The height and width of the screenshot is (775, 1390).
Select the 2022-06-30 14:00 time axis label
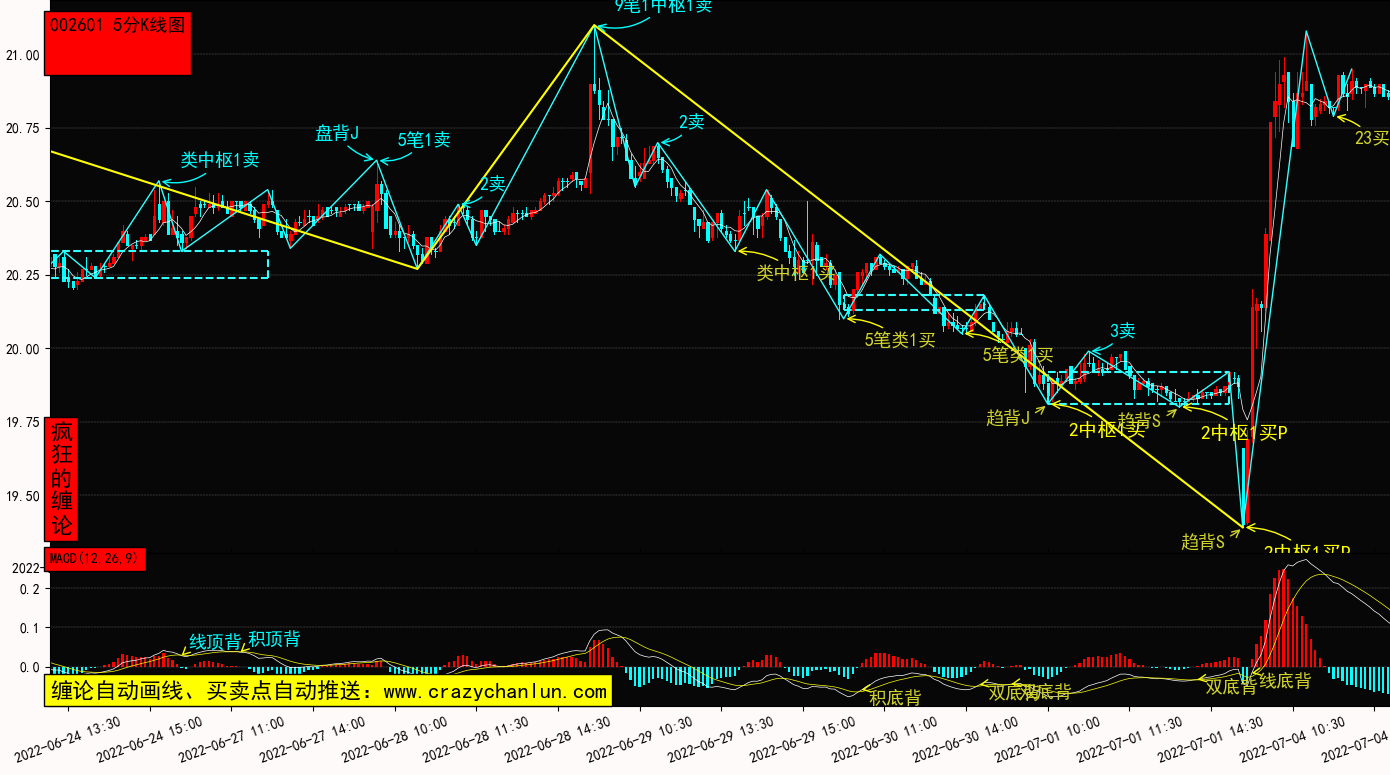click(x=967, y=738)
